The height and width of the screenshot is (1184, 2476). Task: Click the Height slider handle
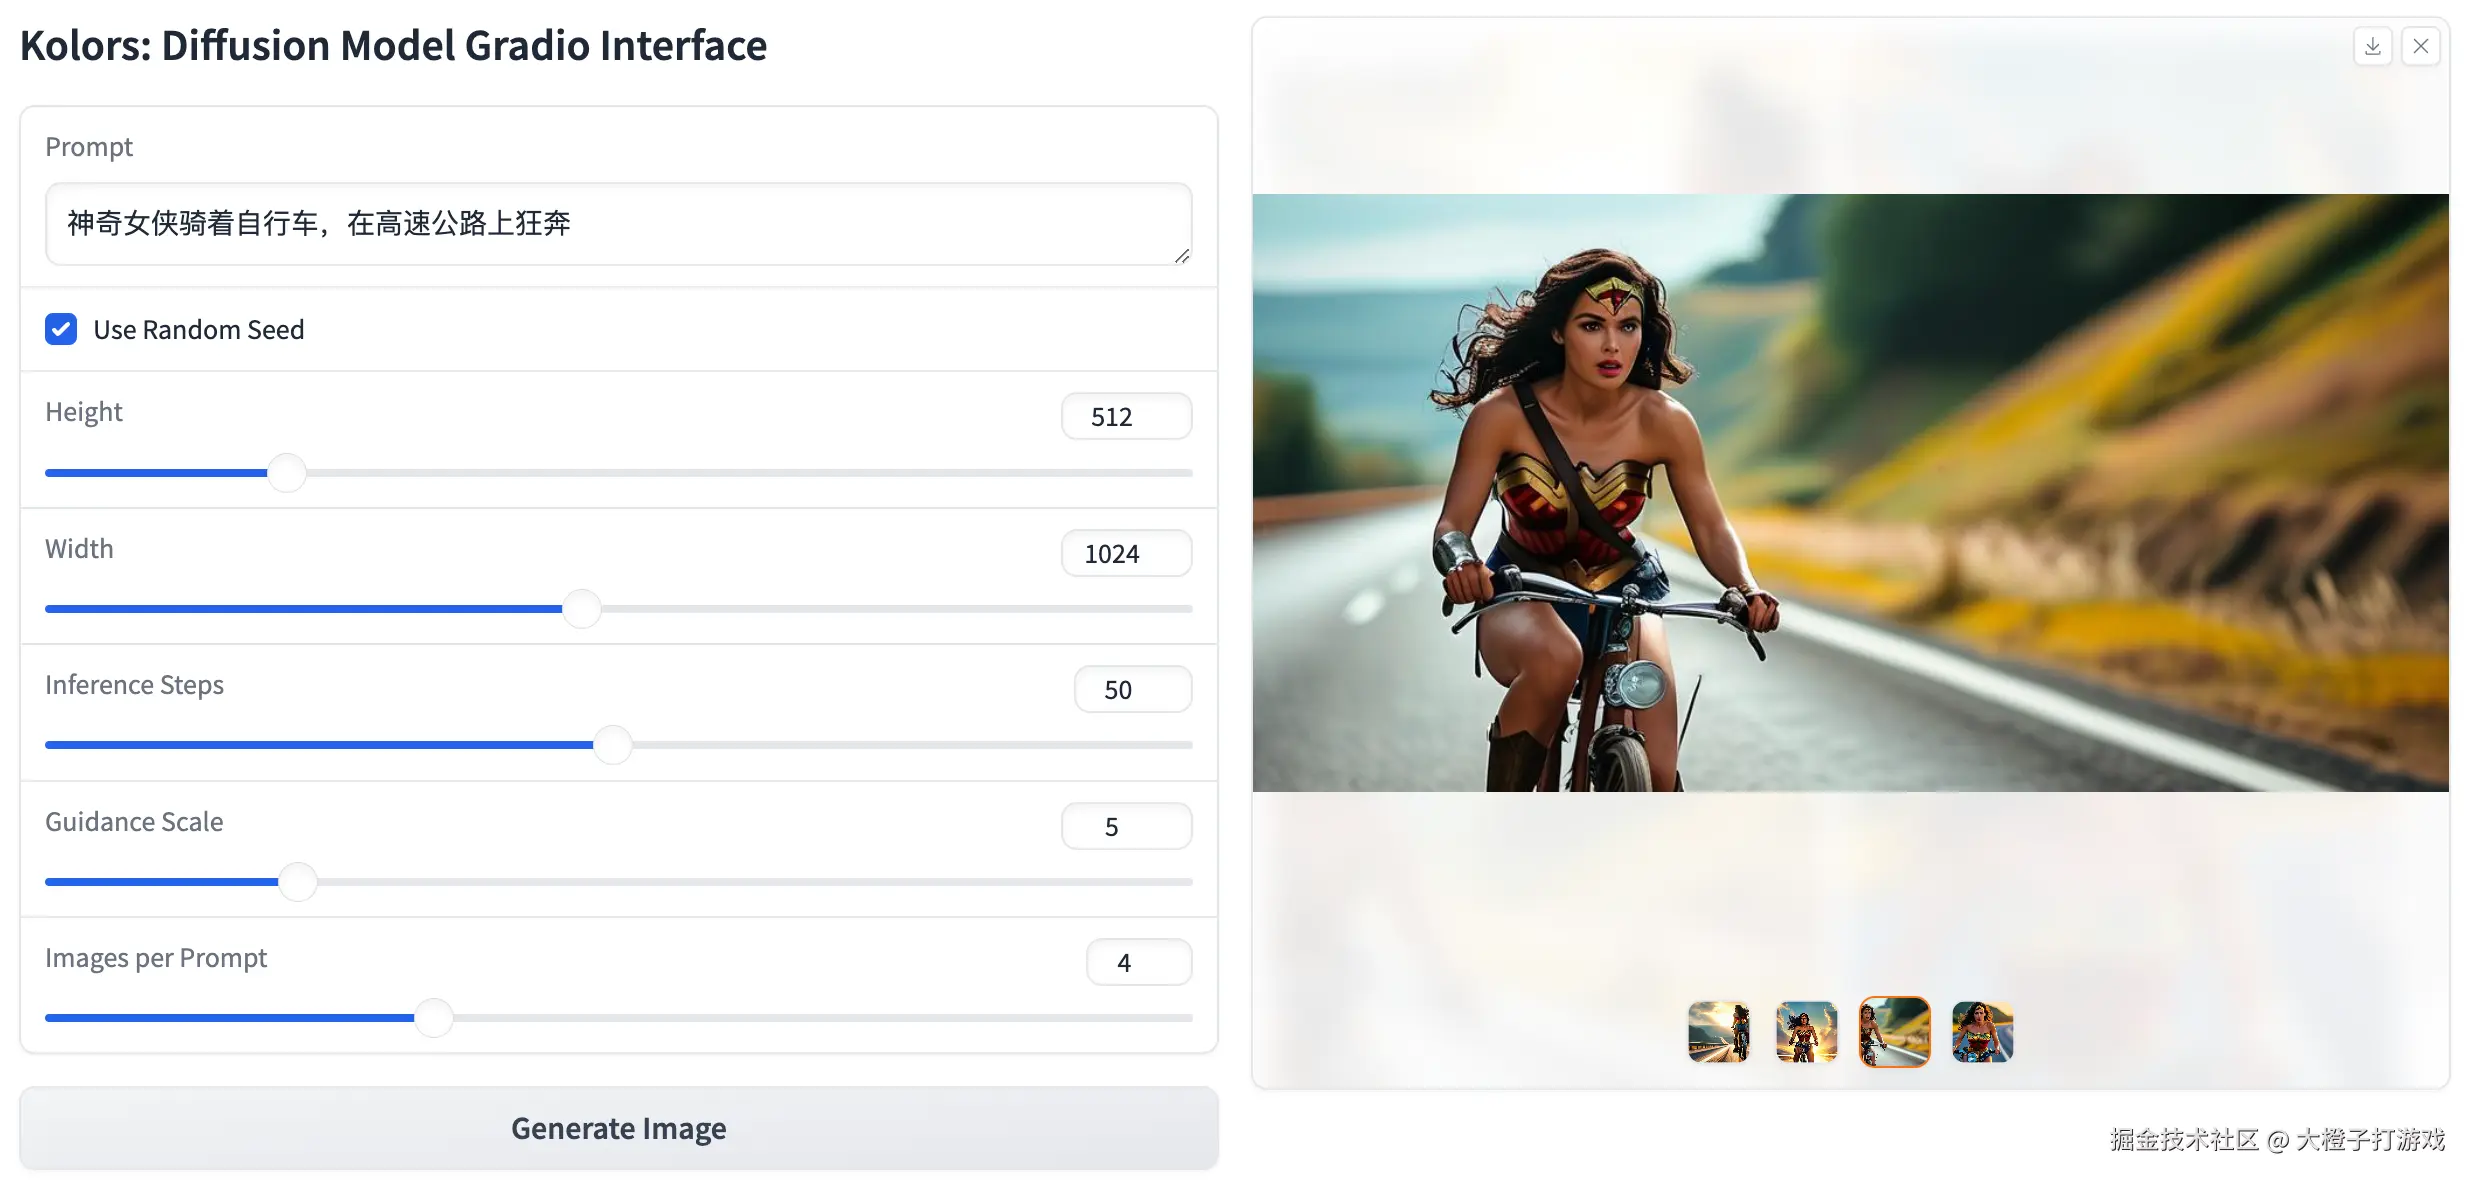pyautogui.click(x=287, y=472)
